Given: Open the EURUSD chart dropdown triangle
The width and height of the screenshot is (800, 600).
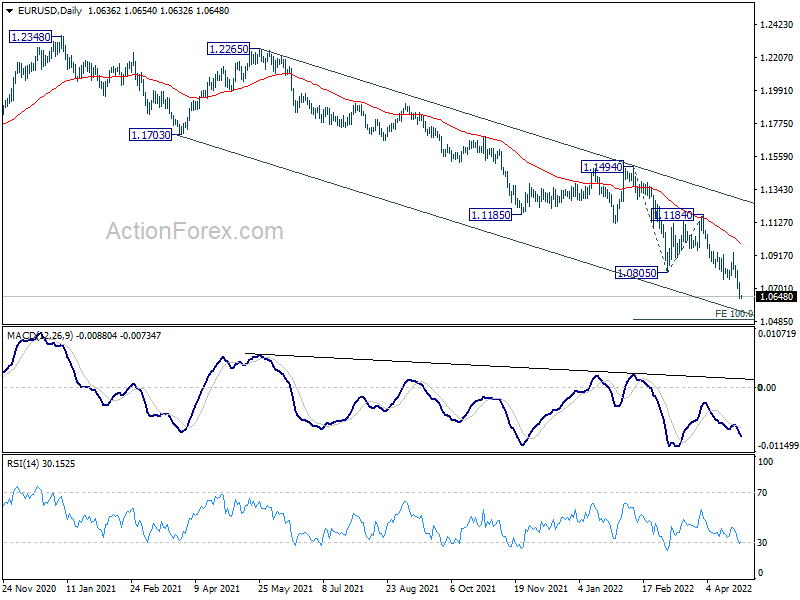Looking at the screenshot, I should click(x=9, y=11).
